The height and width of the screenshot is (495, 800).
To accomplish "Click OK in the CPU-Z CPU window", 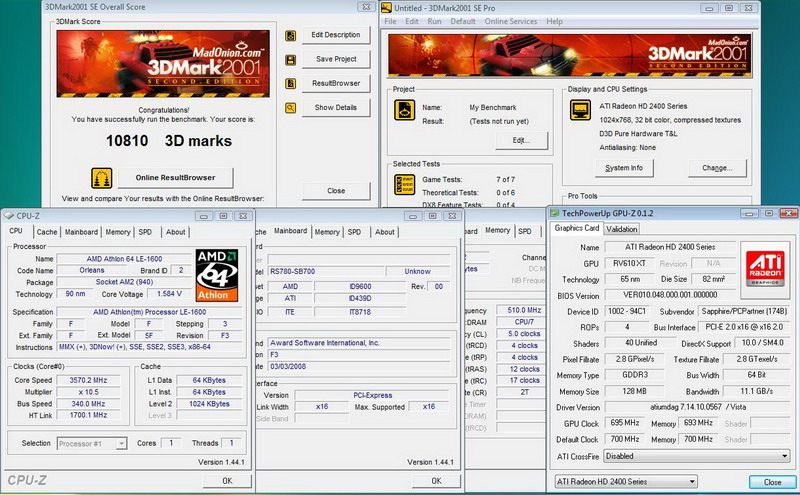I will (x=227, y=481).
